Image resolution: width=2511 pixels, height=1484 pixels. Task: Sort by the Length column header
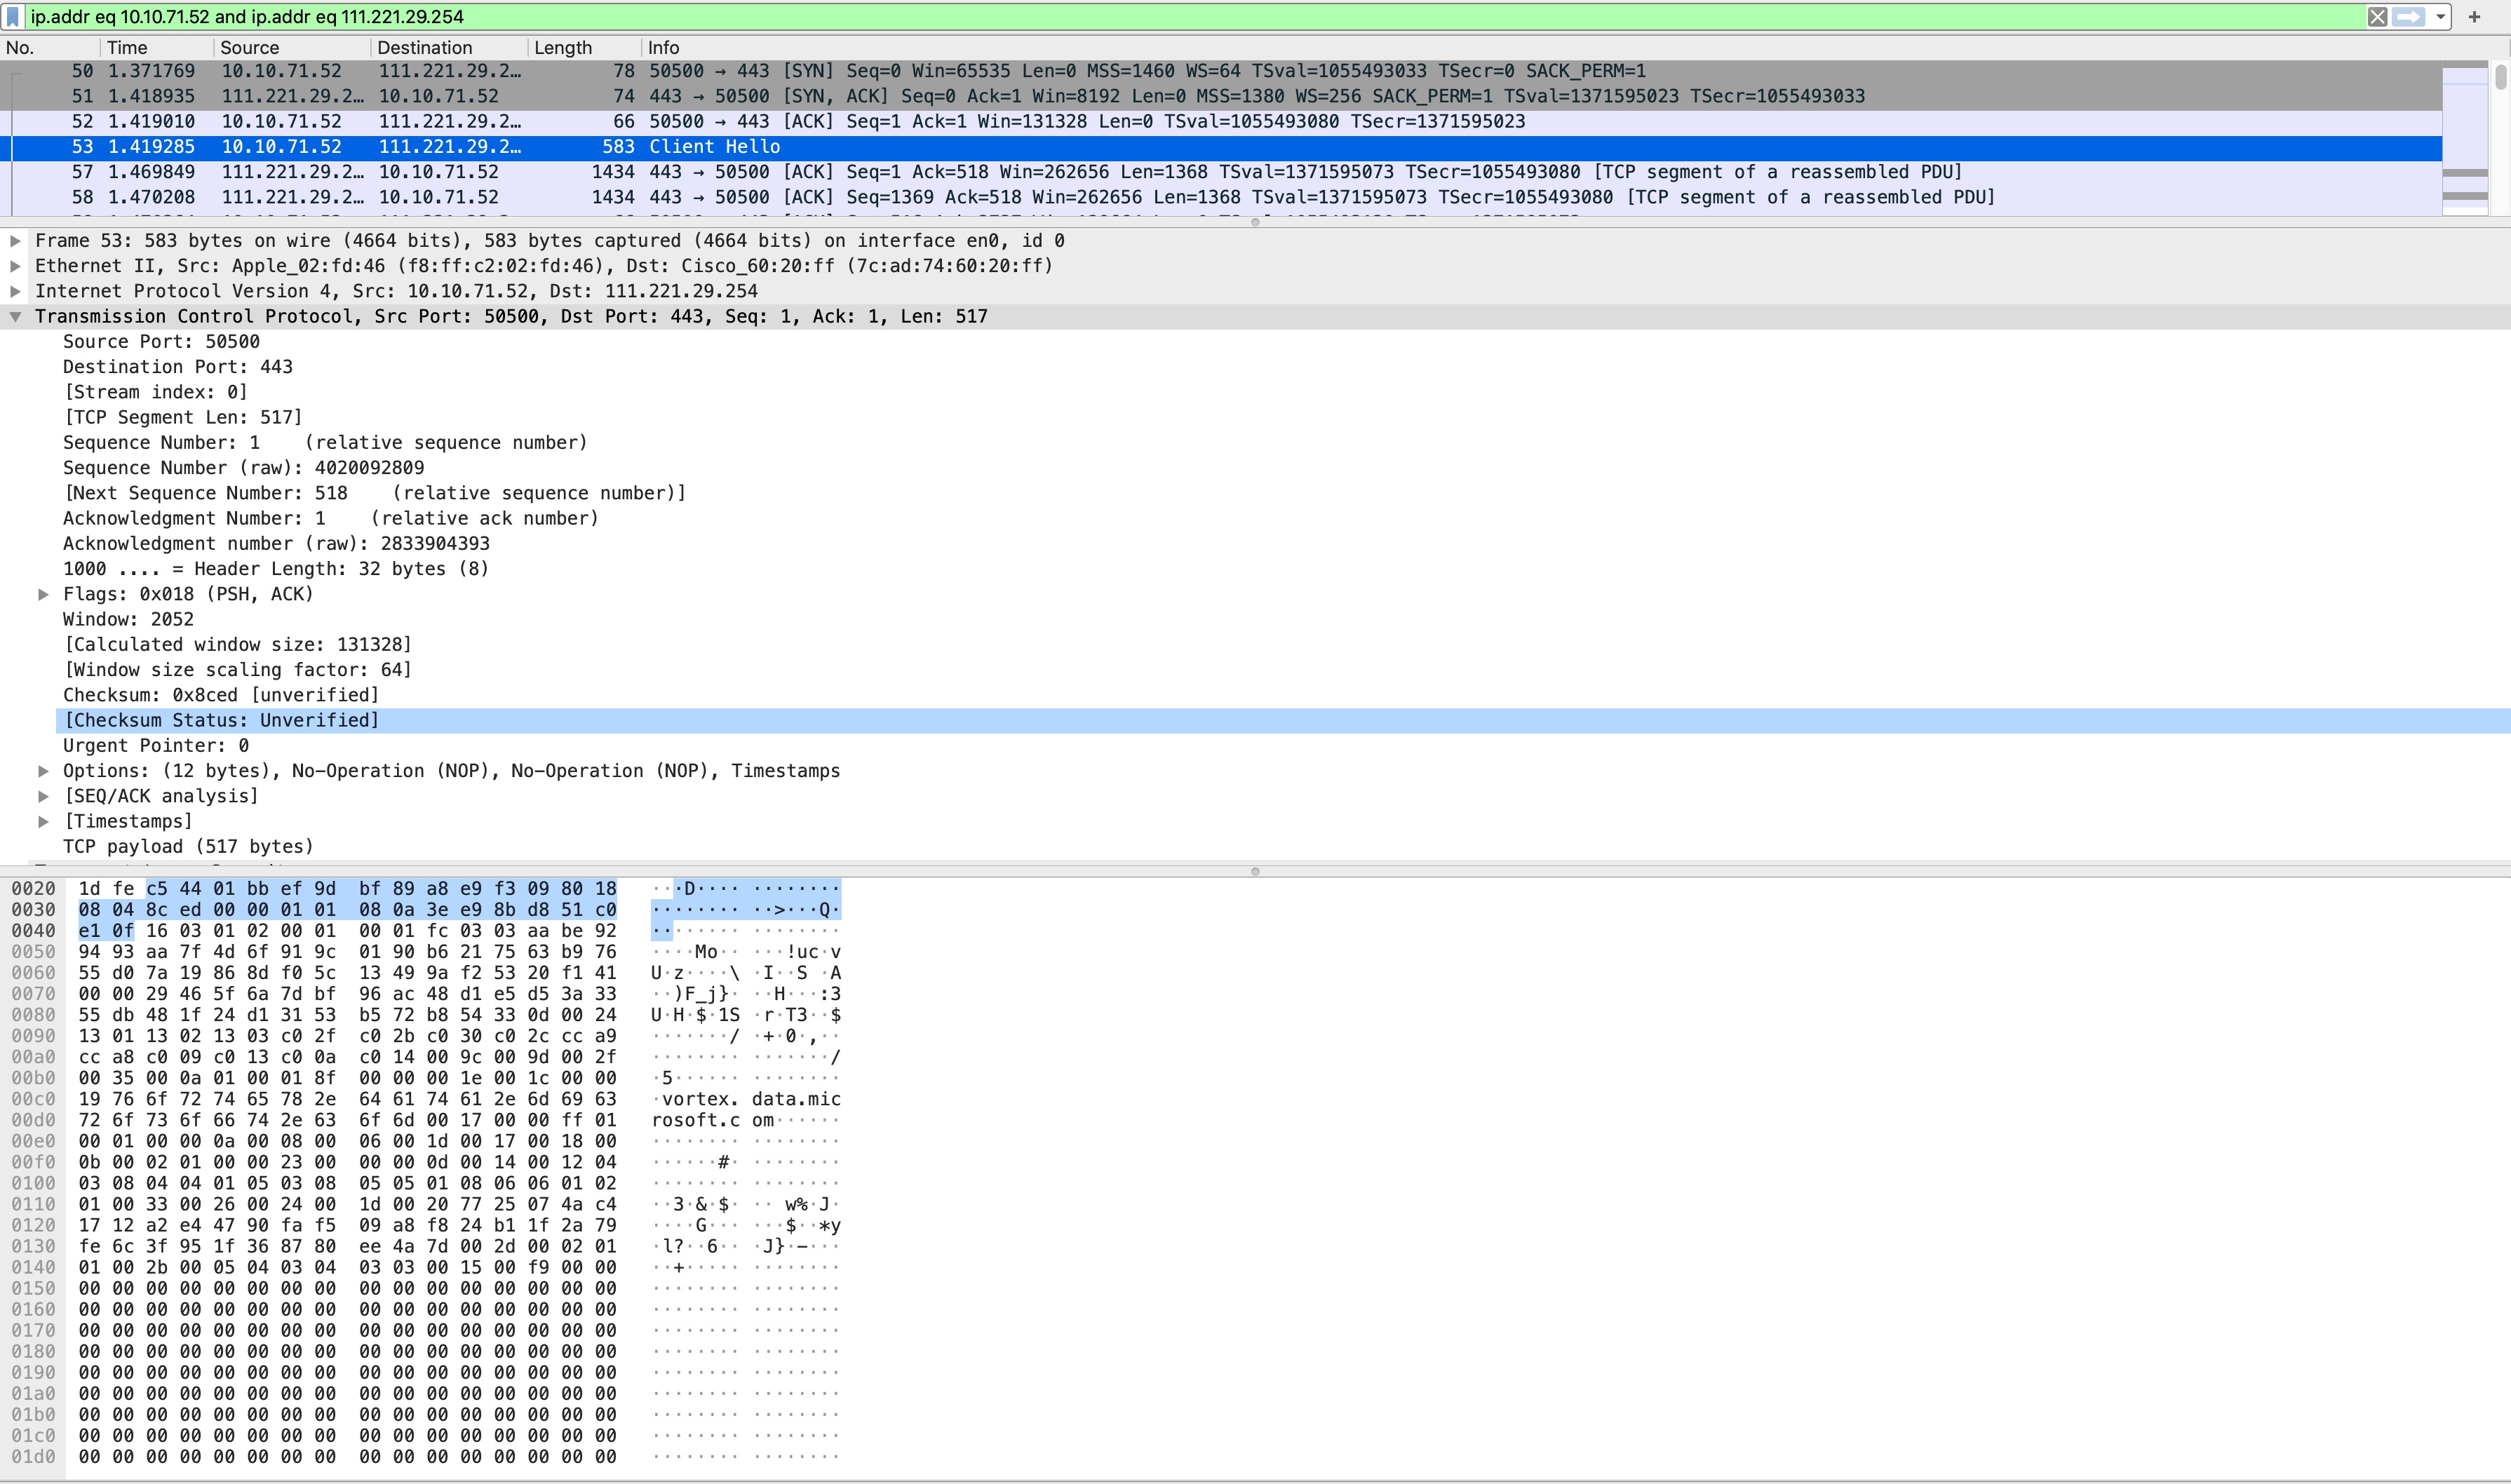click(585, 47)
